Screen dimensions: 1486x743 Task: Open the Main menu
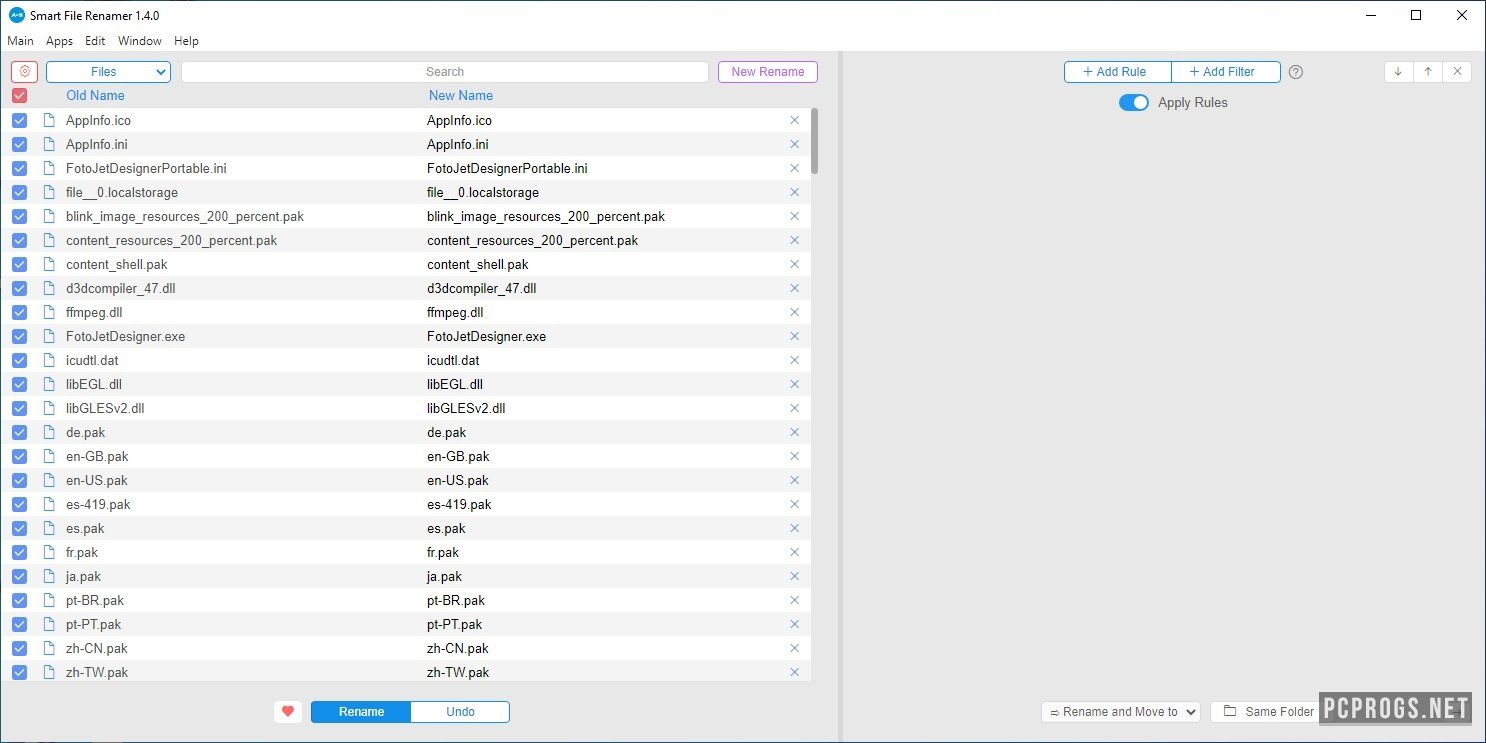pyautogui.click(x=20, y=41)
